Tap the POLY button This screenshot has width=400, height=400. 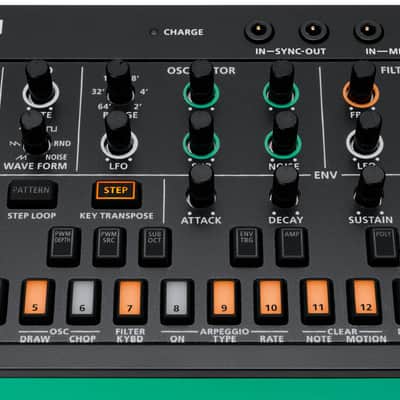383,247
